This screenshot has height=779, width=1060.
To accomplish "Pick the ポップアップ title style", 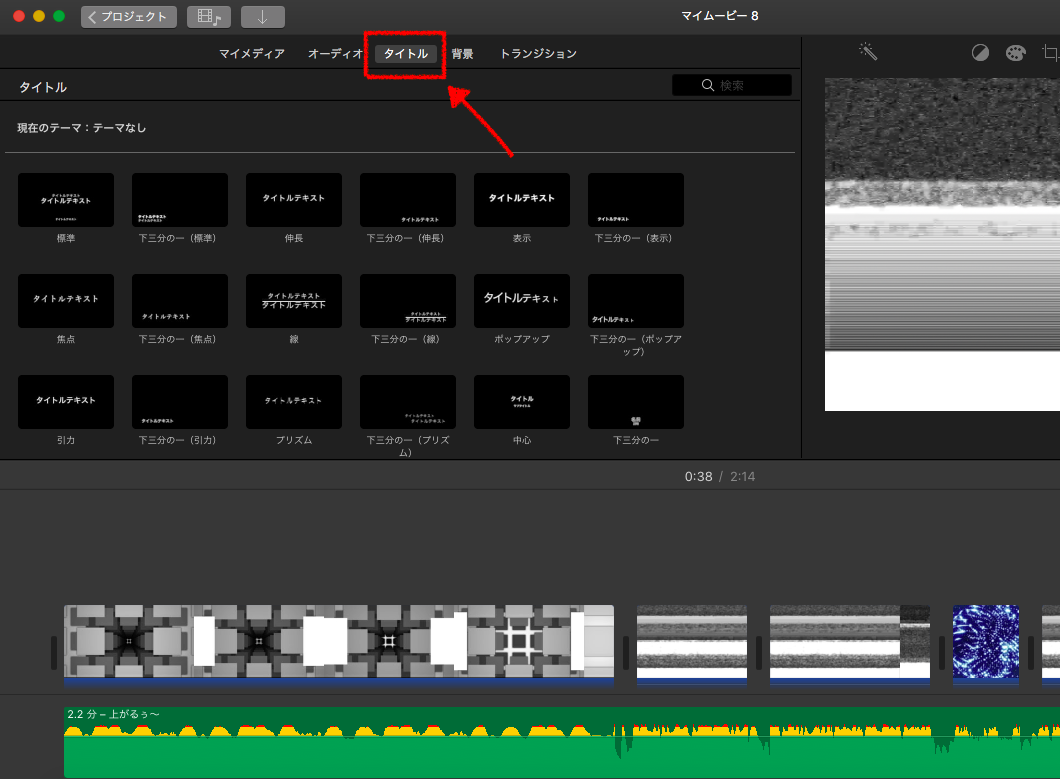I will click(522, 301).
